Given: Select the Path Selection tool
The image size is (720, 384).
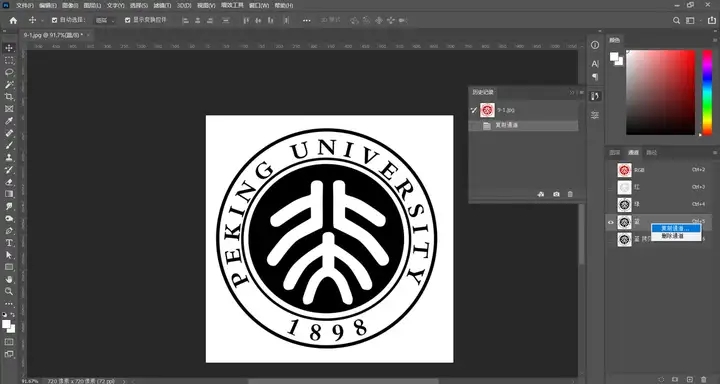Looking at the screenshot, I should pos(9,255).
